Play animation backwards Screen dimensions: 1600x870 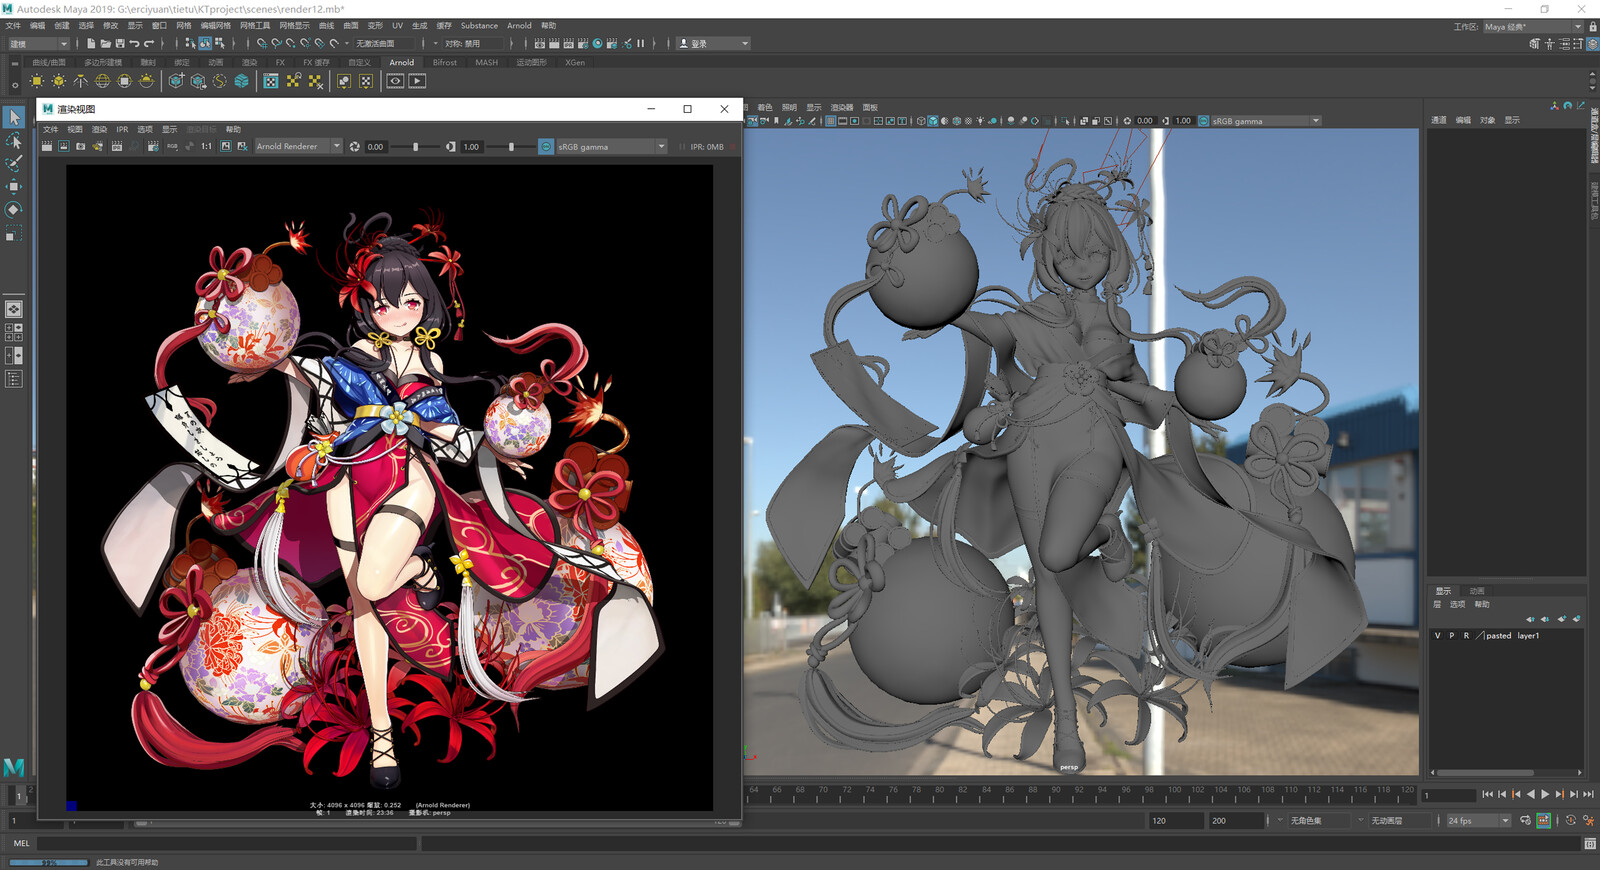point(1530,794)
